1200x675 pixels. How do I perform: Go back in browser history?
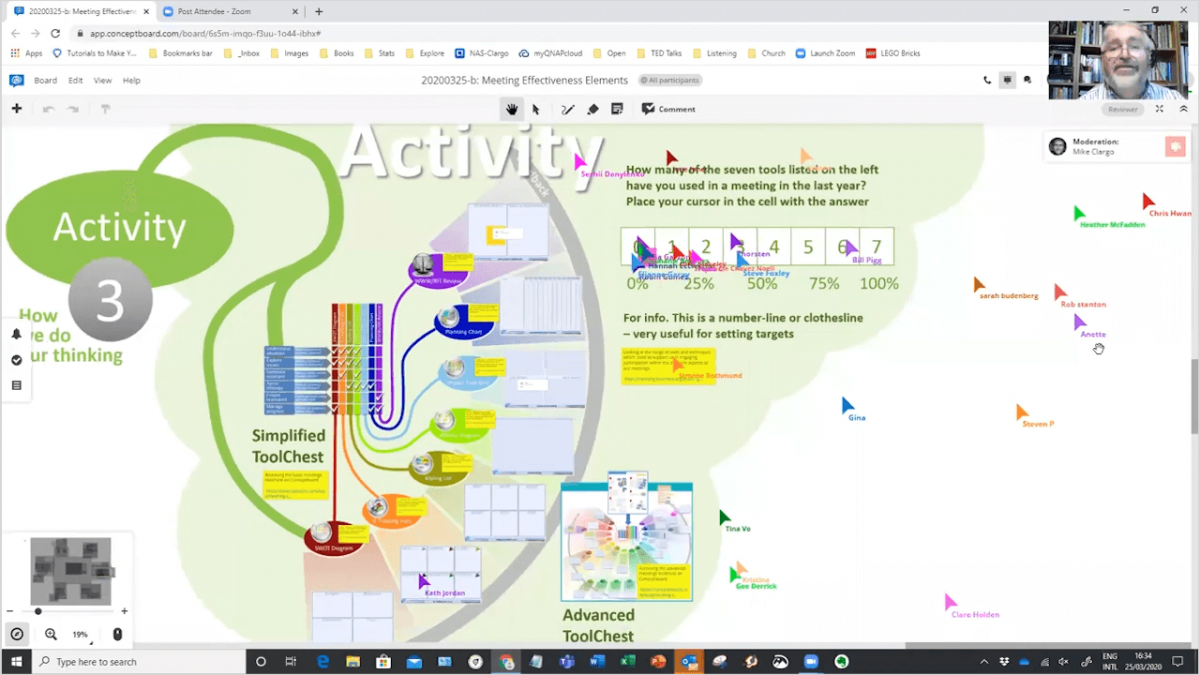click(x=15, y=33)
